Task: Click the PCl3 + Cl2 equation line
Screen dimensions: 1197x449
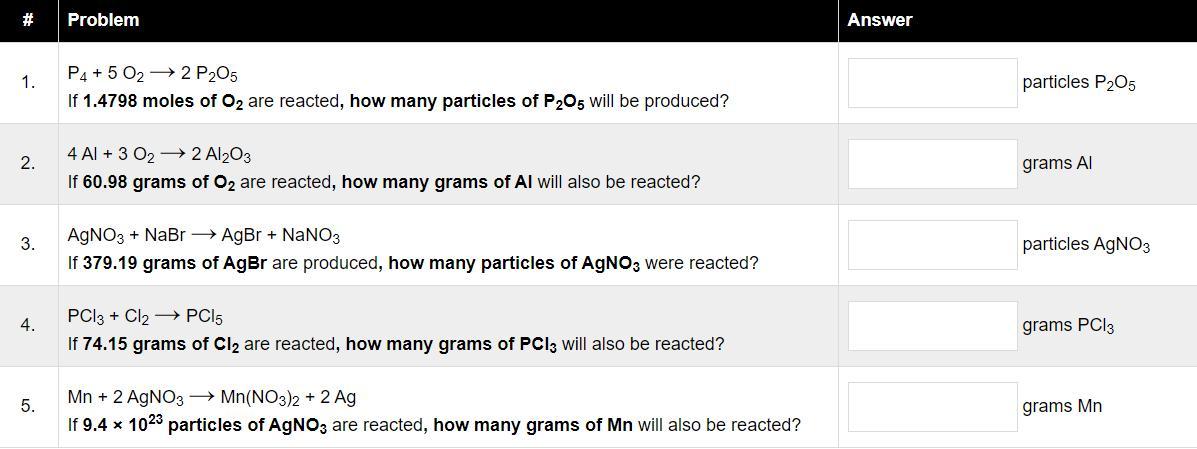Action: 145,317
